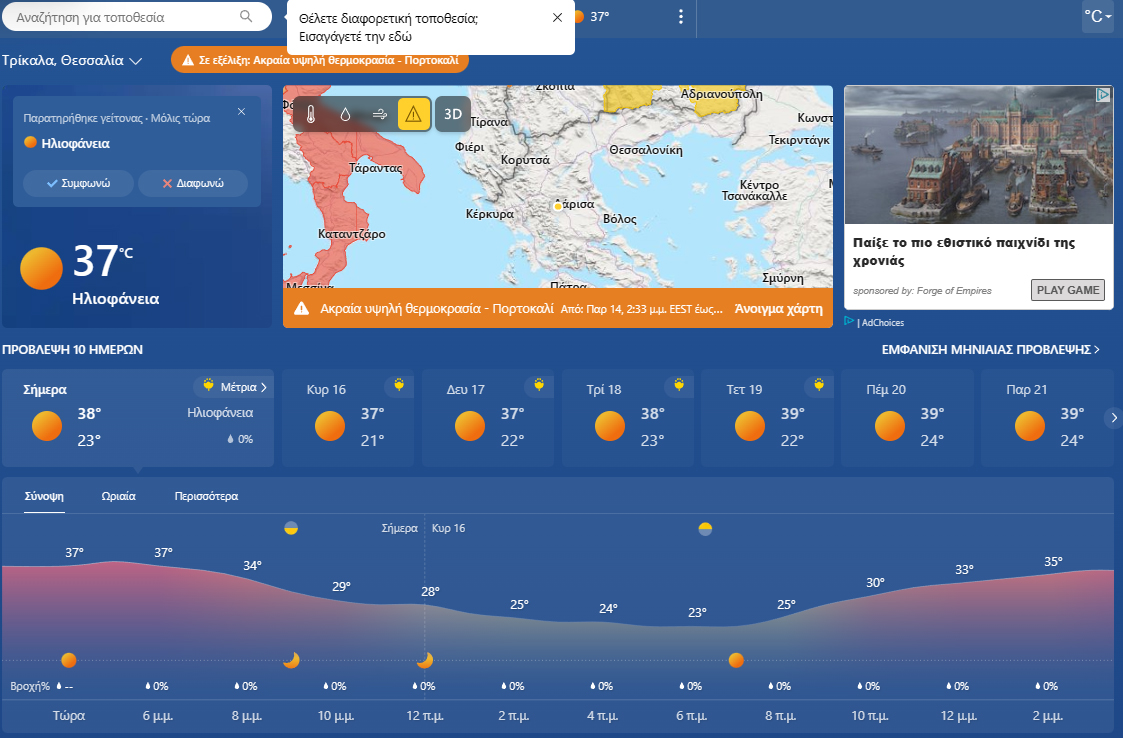Open the three-dot more options menu
This screenshot has height=738, width=1123.
(681, 17)
